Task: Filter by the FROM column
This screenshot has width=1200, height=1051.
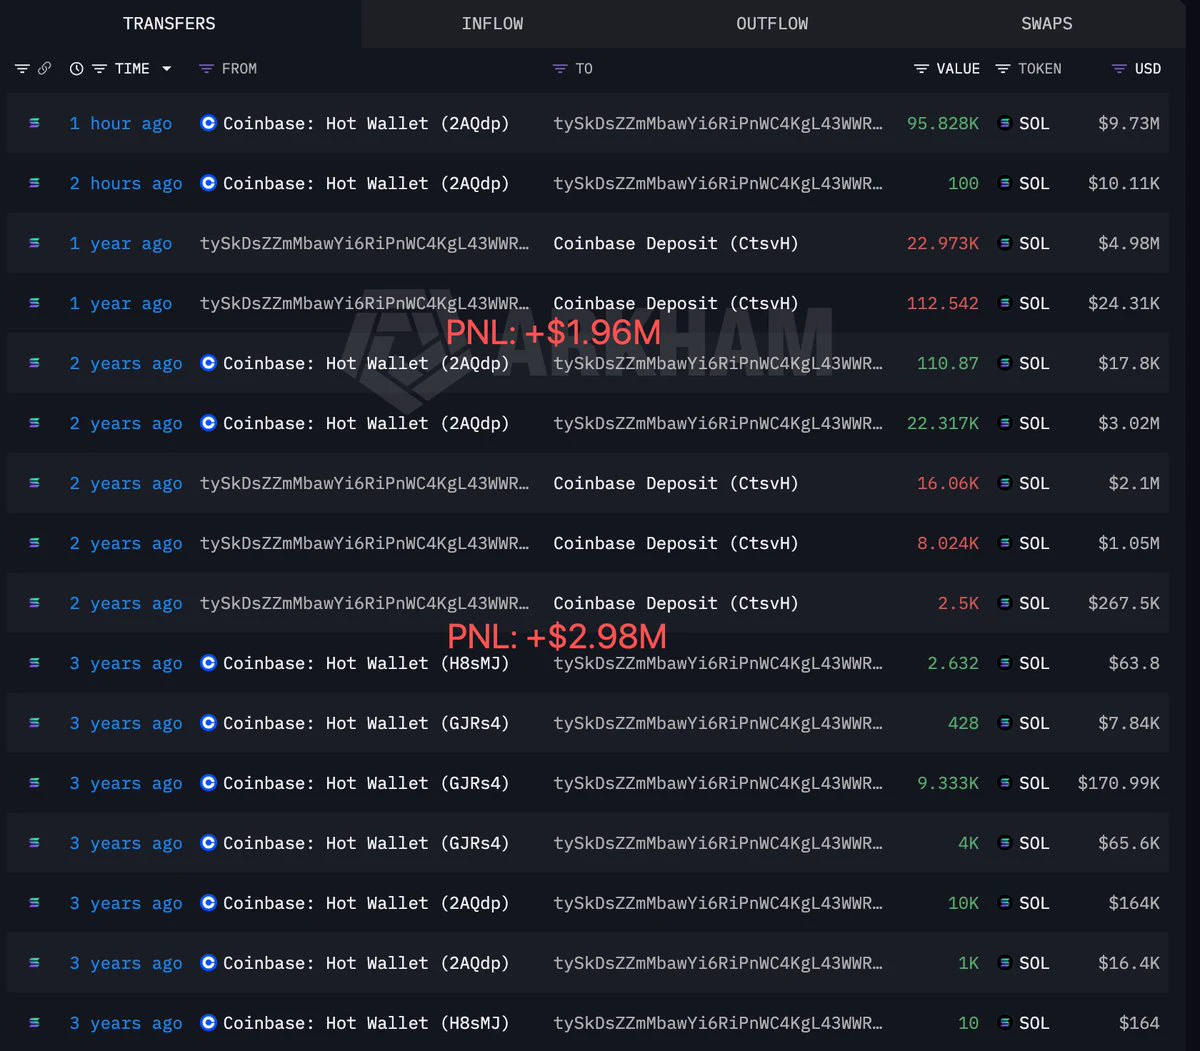Action: click(x=206, y=69)
